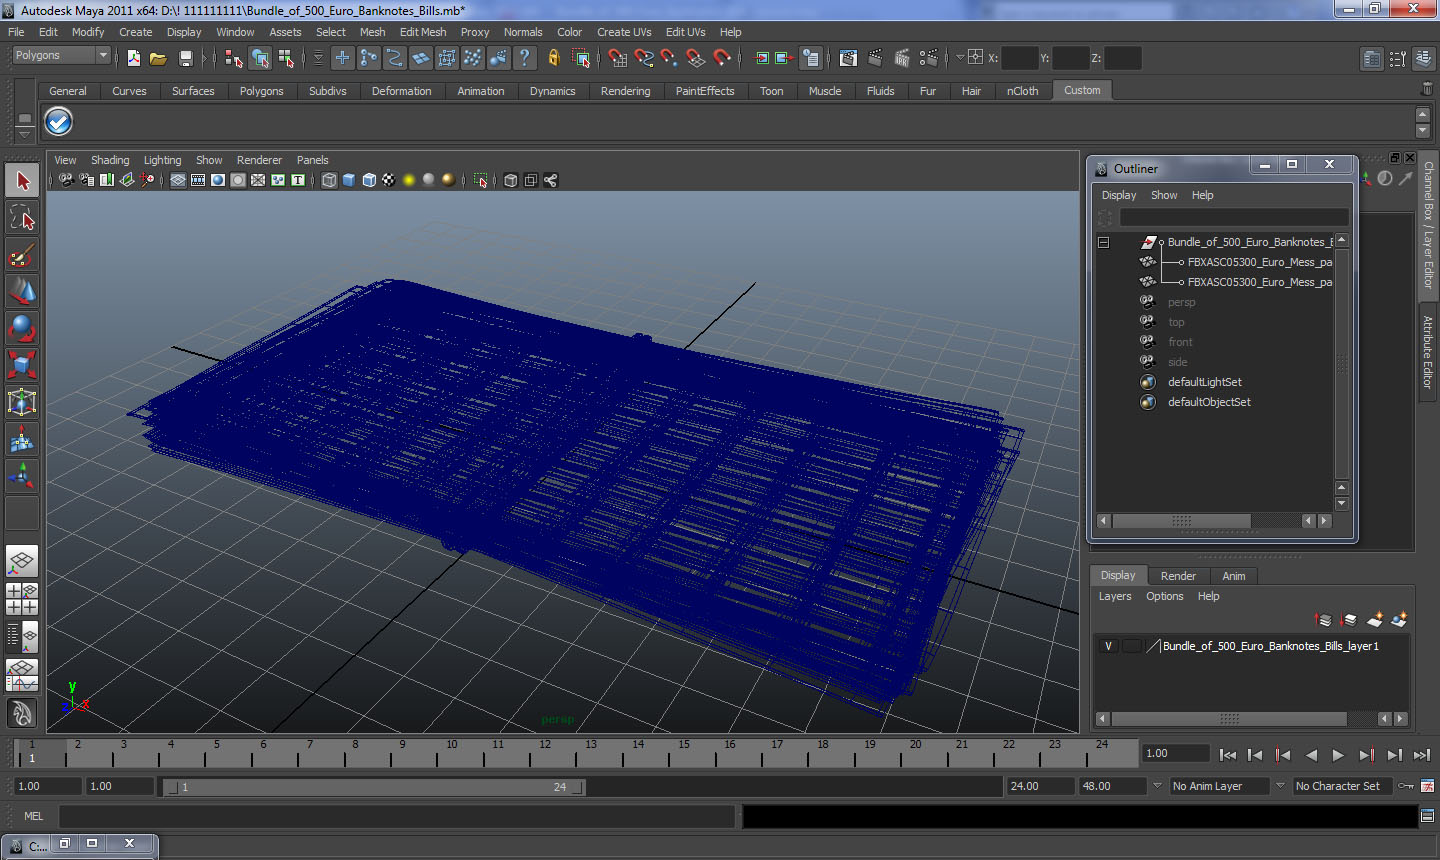Open the Render Settings window icon
Image resolution: width=1440 pixels, height=860 pixels.
929,58
